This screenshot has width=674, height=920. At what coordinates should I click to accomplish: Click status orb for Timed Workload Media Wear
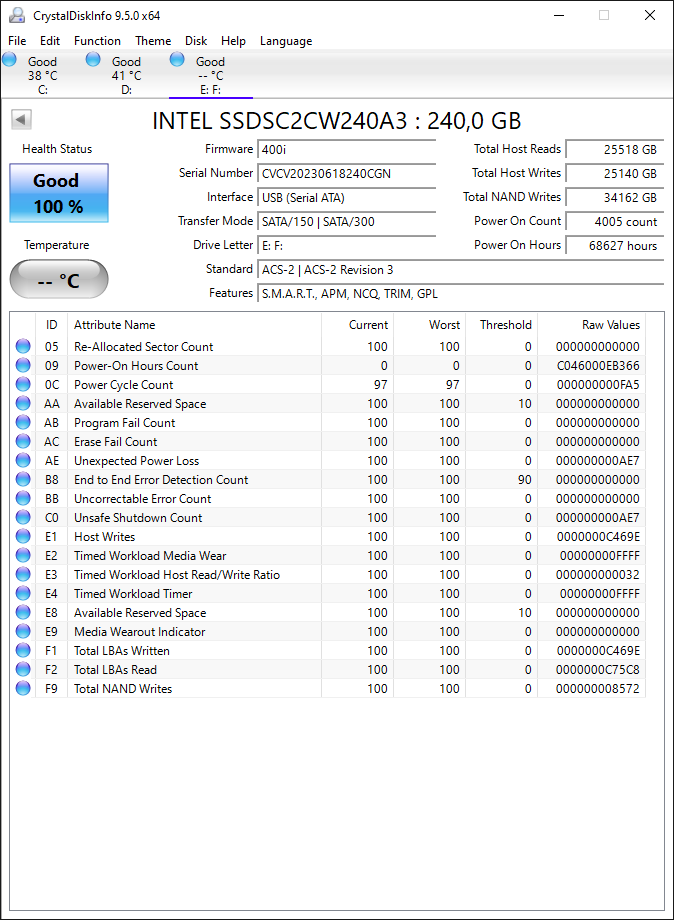pos(23,555)
